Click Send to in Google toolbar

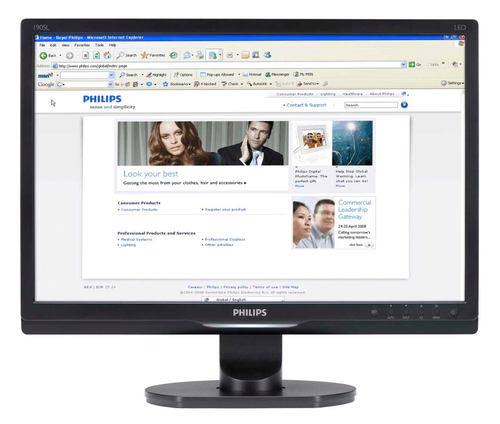[308, 84]
